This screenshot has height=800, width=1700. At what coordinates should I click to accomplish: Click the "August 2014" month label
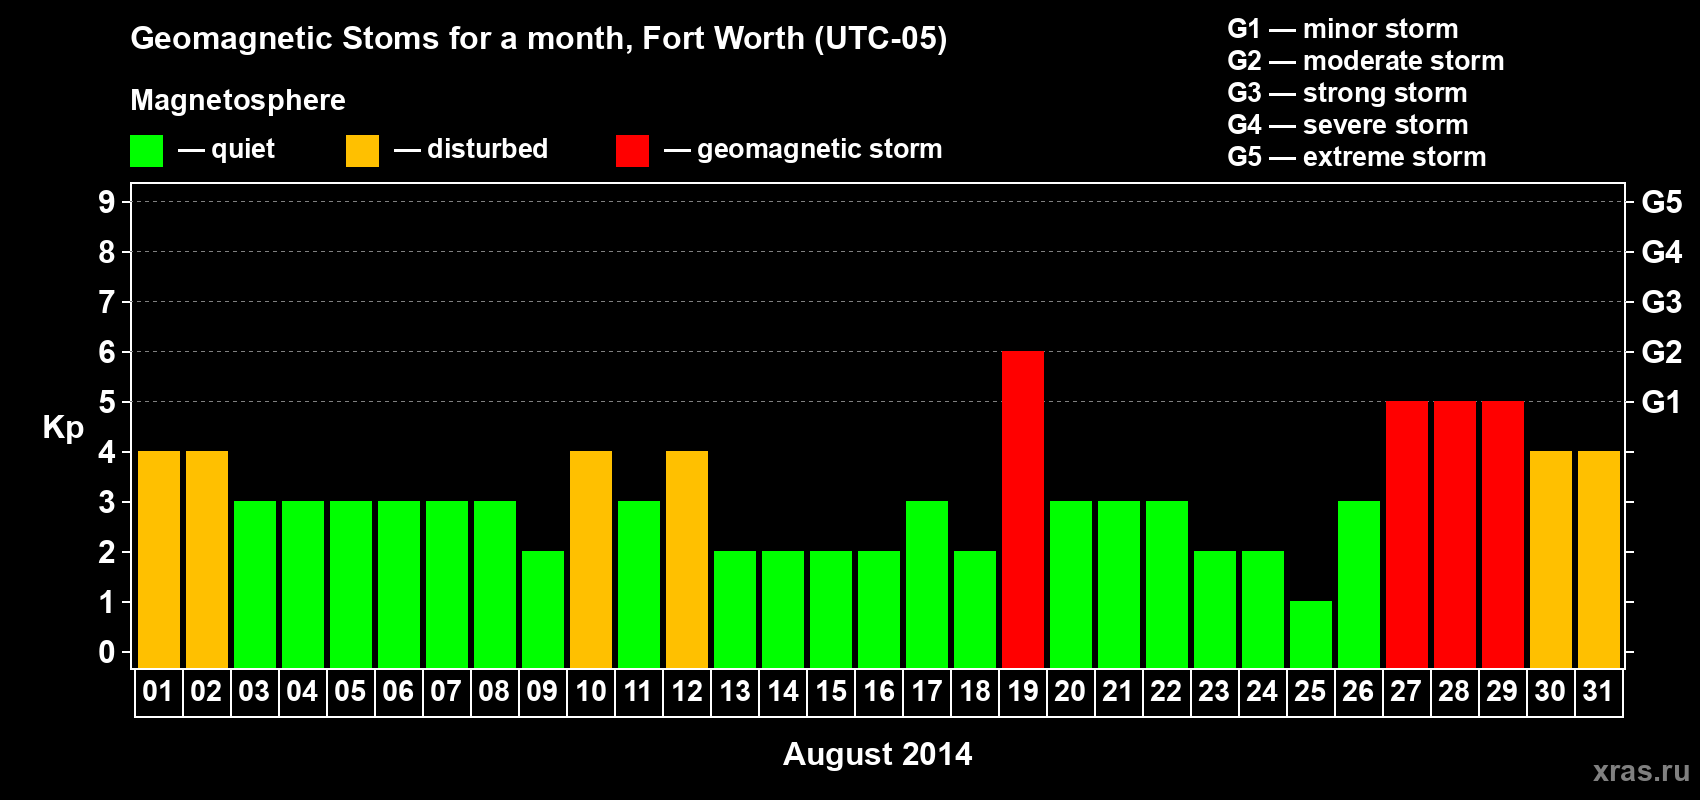point(877,754)
